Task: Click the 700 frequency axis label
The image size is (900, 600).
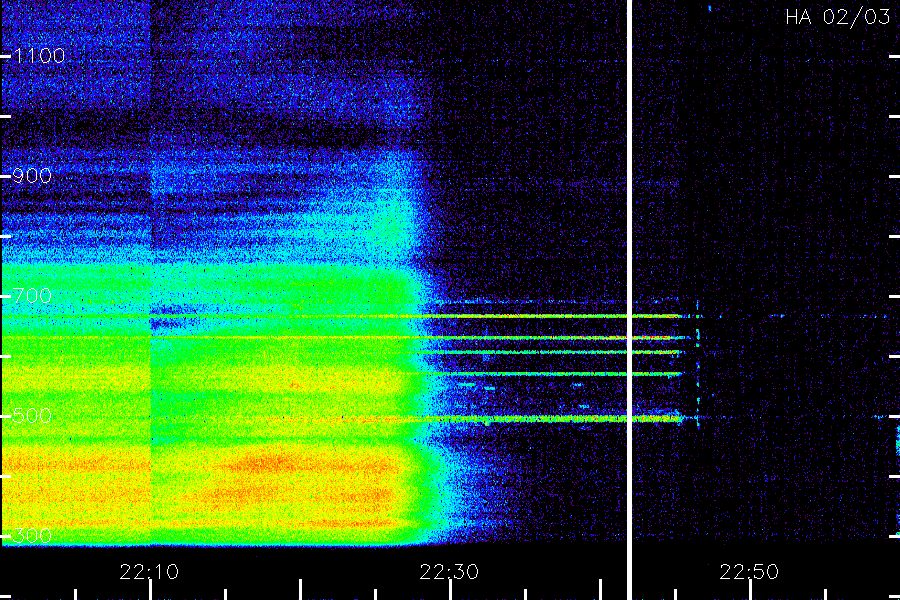Action: (32, 296)
